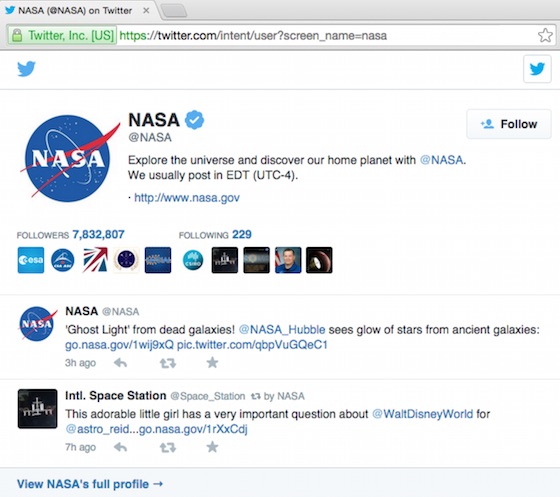Click the Intl. Space Station tweet avatar
Screen dimensions: 560x497
pos(38,408)
